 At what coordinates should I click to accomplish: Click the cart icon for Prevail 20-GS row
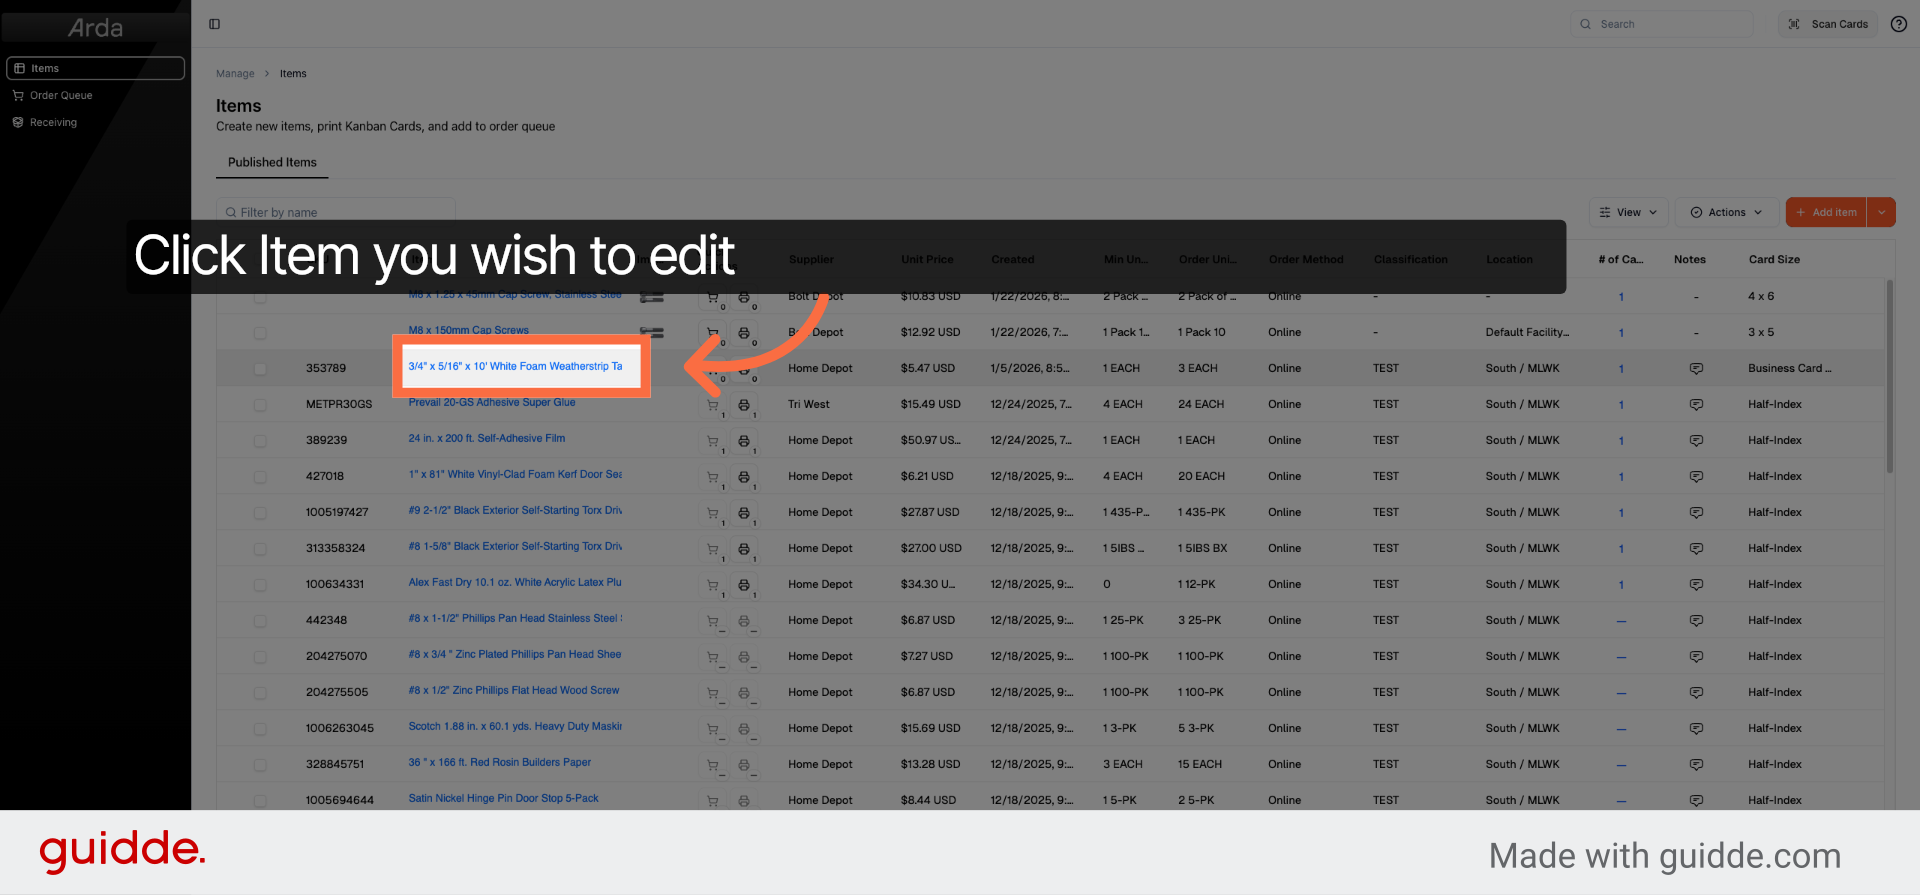[x=713, y=405]
